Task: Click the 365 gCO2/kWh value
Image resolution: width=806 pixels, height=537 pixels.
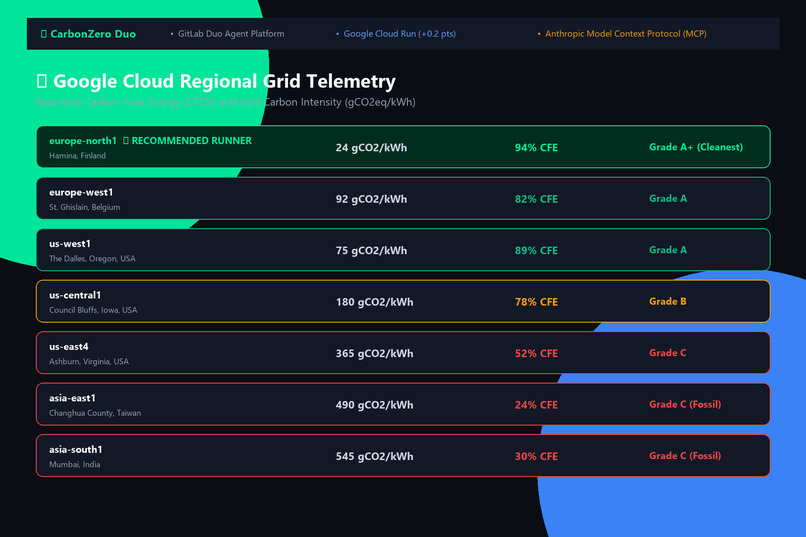Action: point(374,353)
